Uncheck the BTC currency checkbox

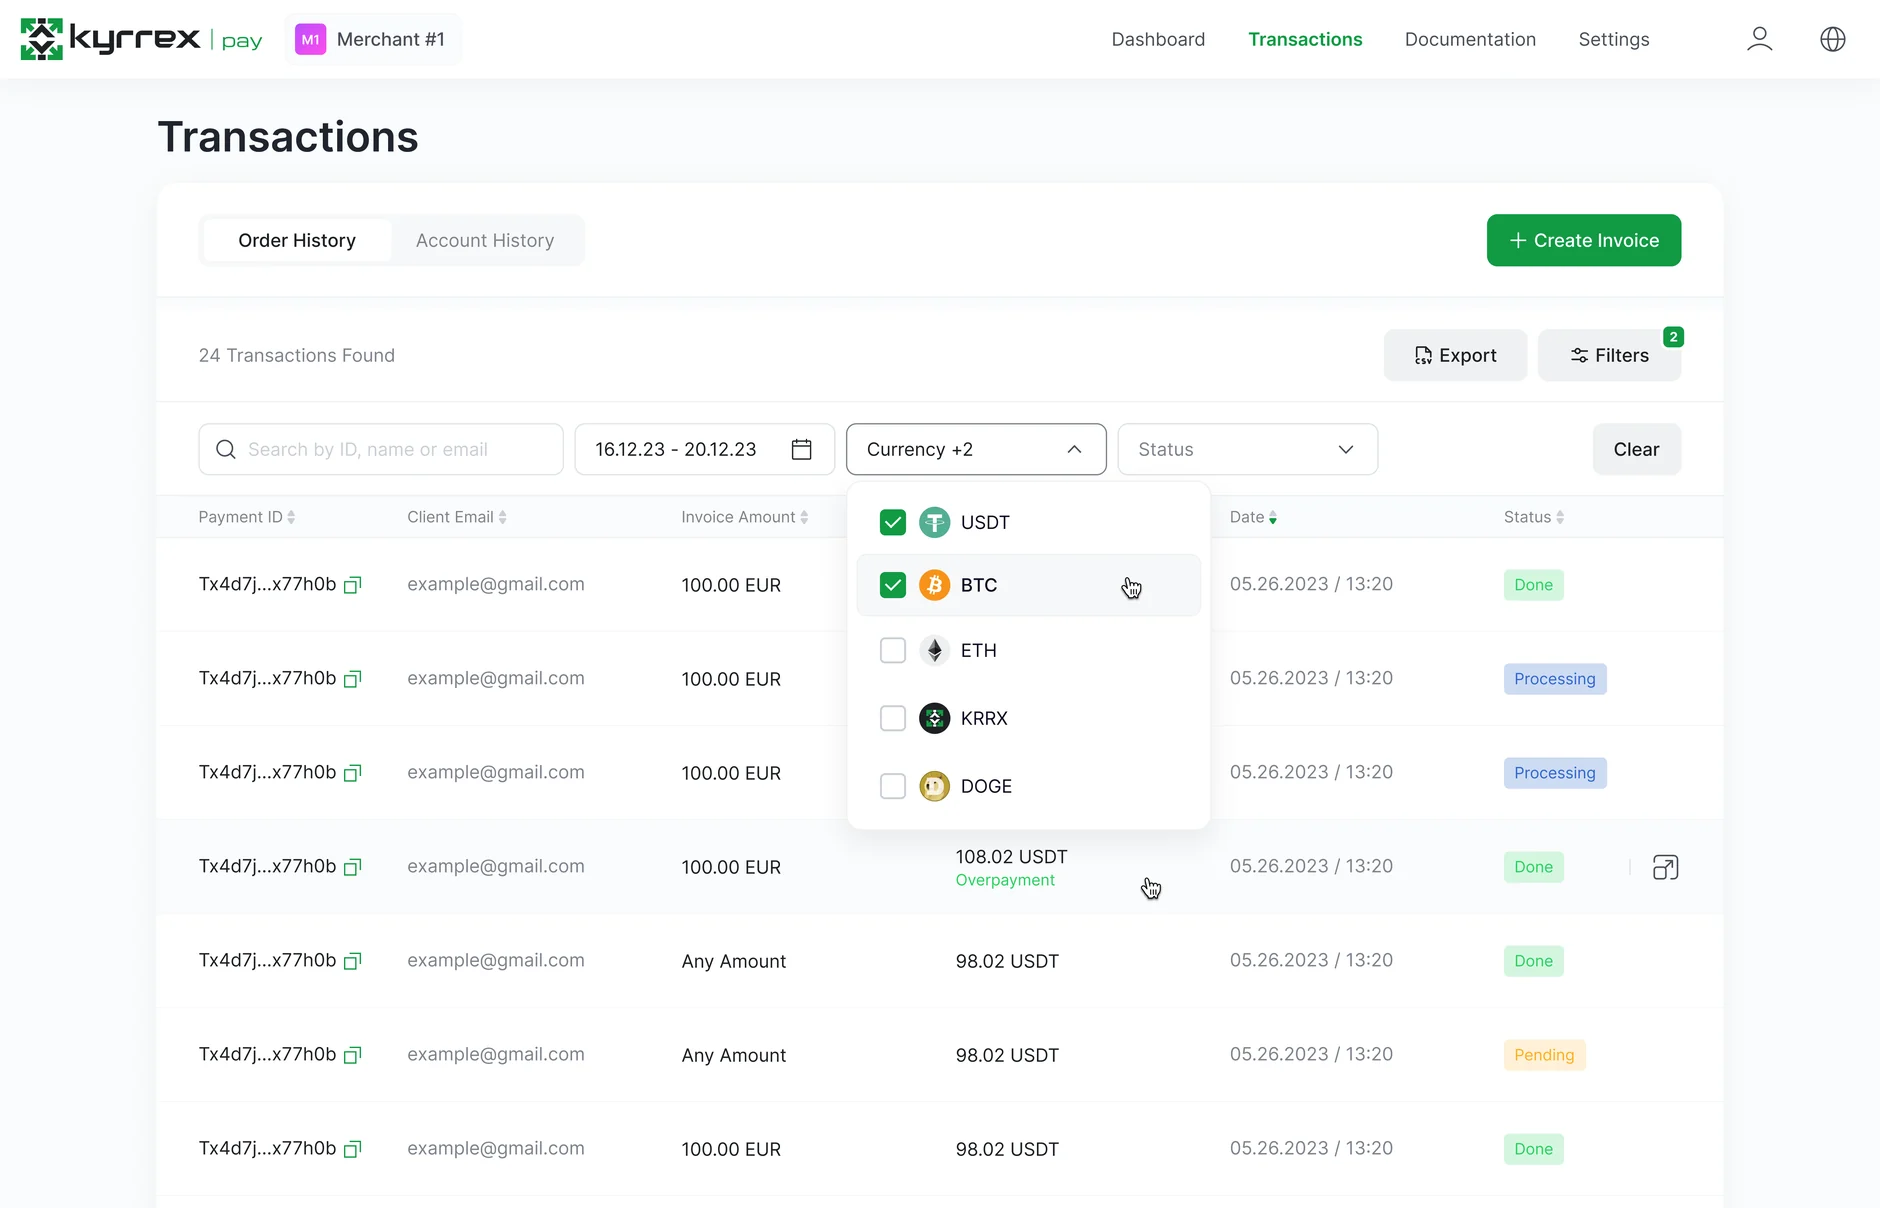[x=893, y=585]
